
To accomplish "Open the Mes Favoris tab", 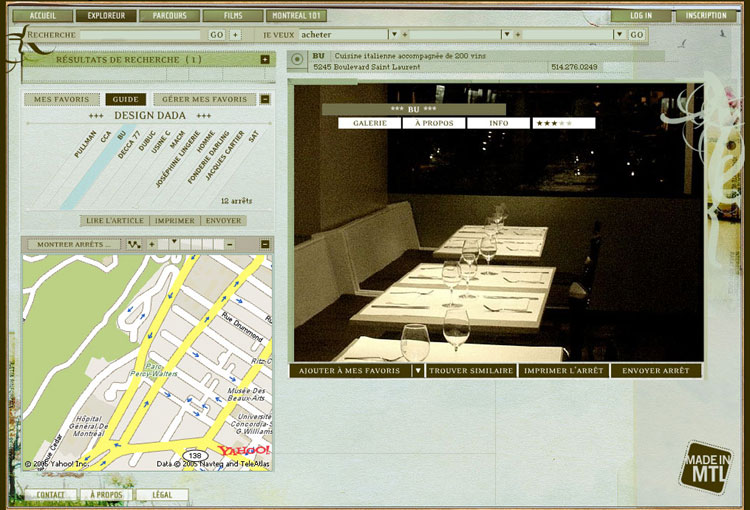I will click(x=62, y=100).
